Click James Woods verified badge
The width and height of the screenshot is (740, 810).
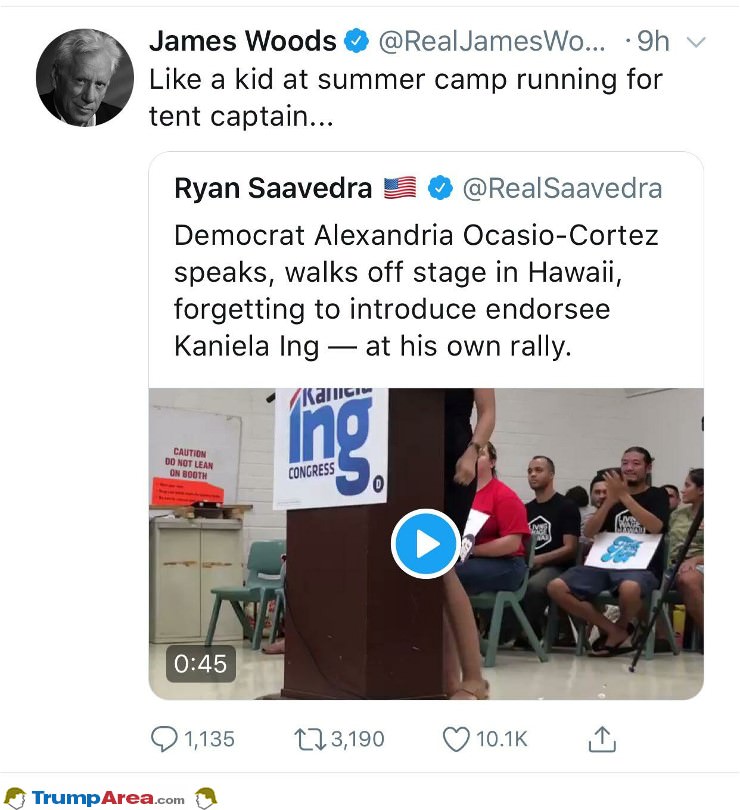357,41
